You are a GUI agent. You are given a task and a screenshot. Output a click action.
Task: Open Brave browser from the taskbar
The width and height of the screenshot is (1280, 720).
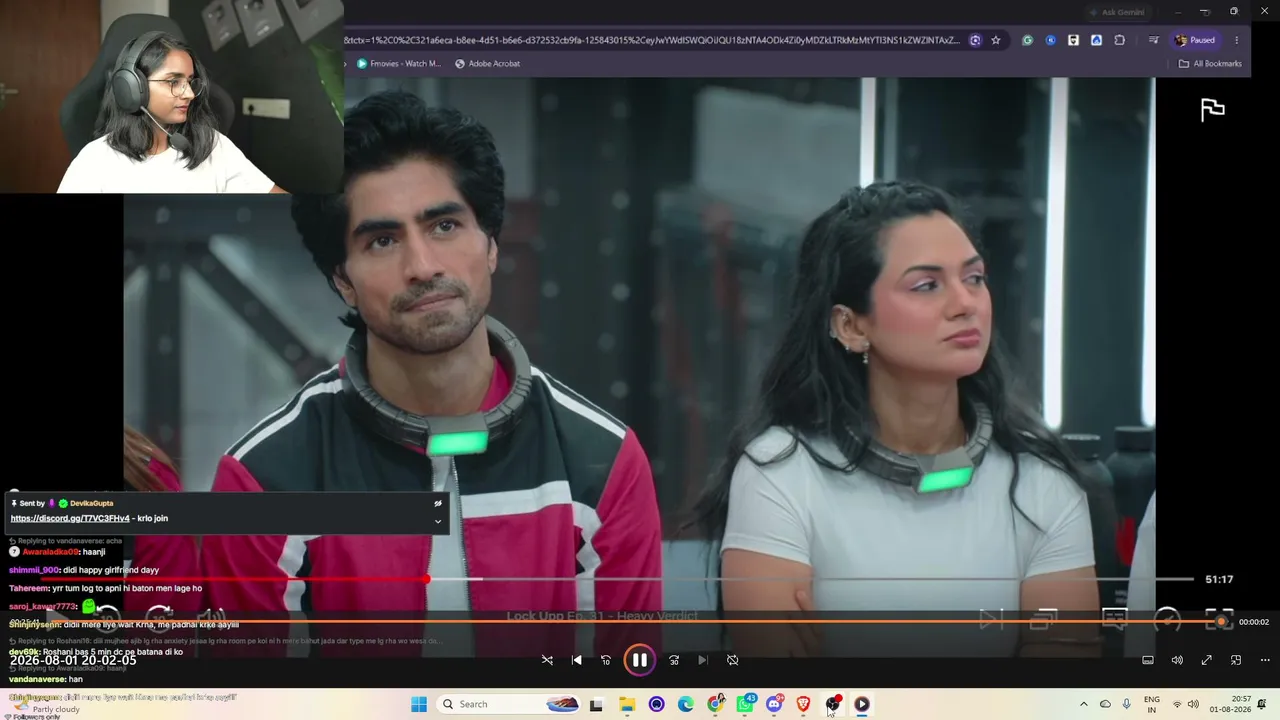pos(803,704)
